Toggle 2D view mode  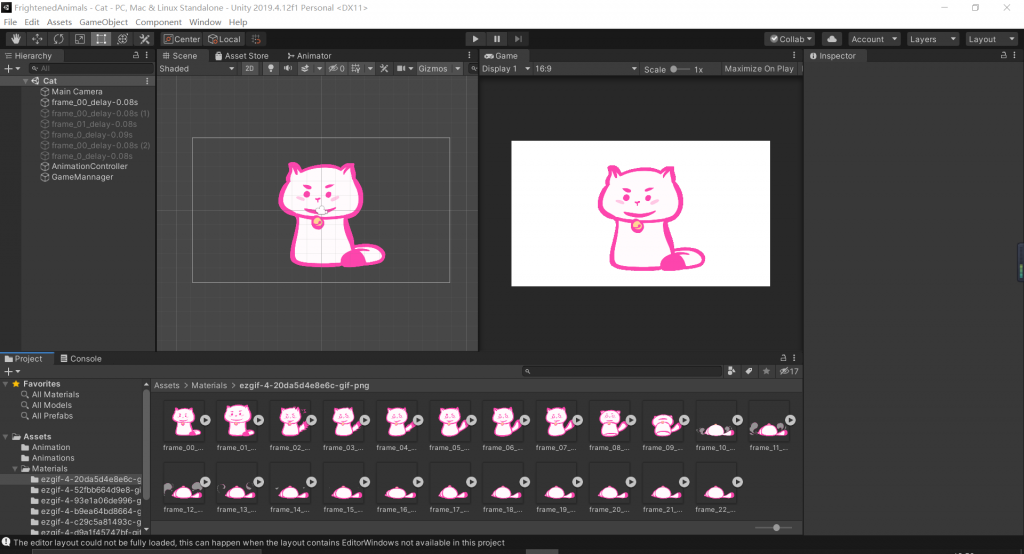pos(249,69)
